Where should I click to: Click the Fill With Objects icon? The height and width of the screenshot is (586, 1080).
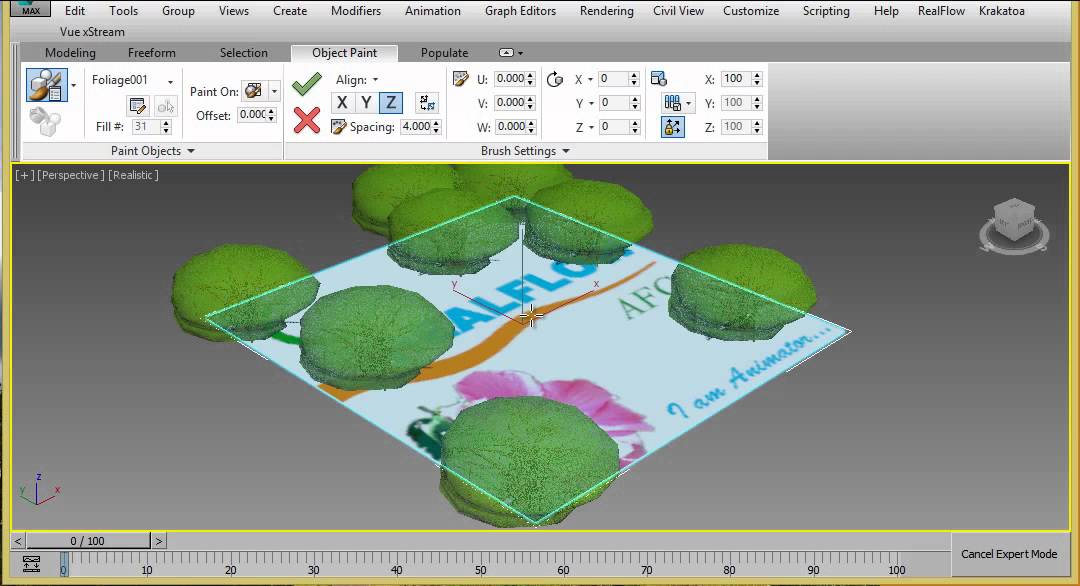coord(45,121)
